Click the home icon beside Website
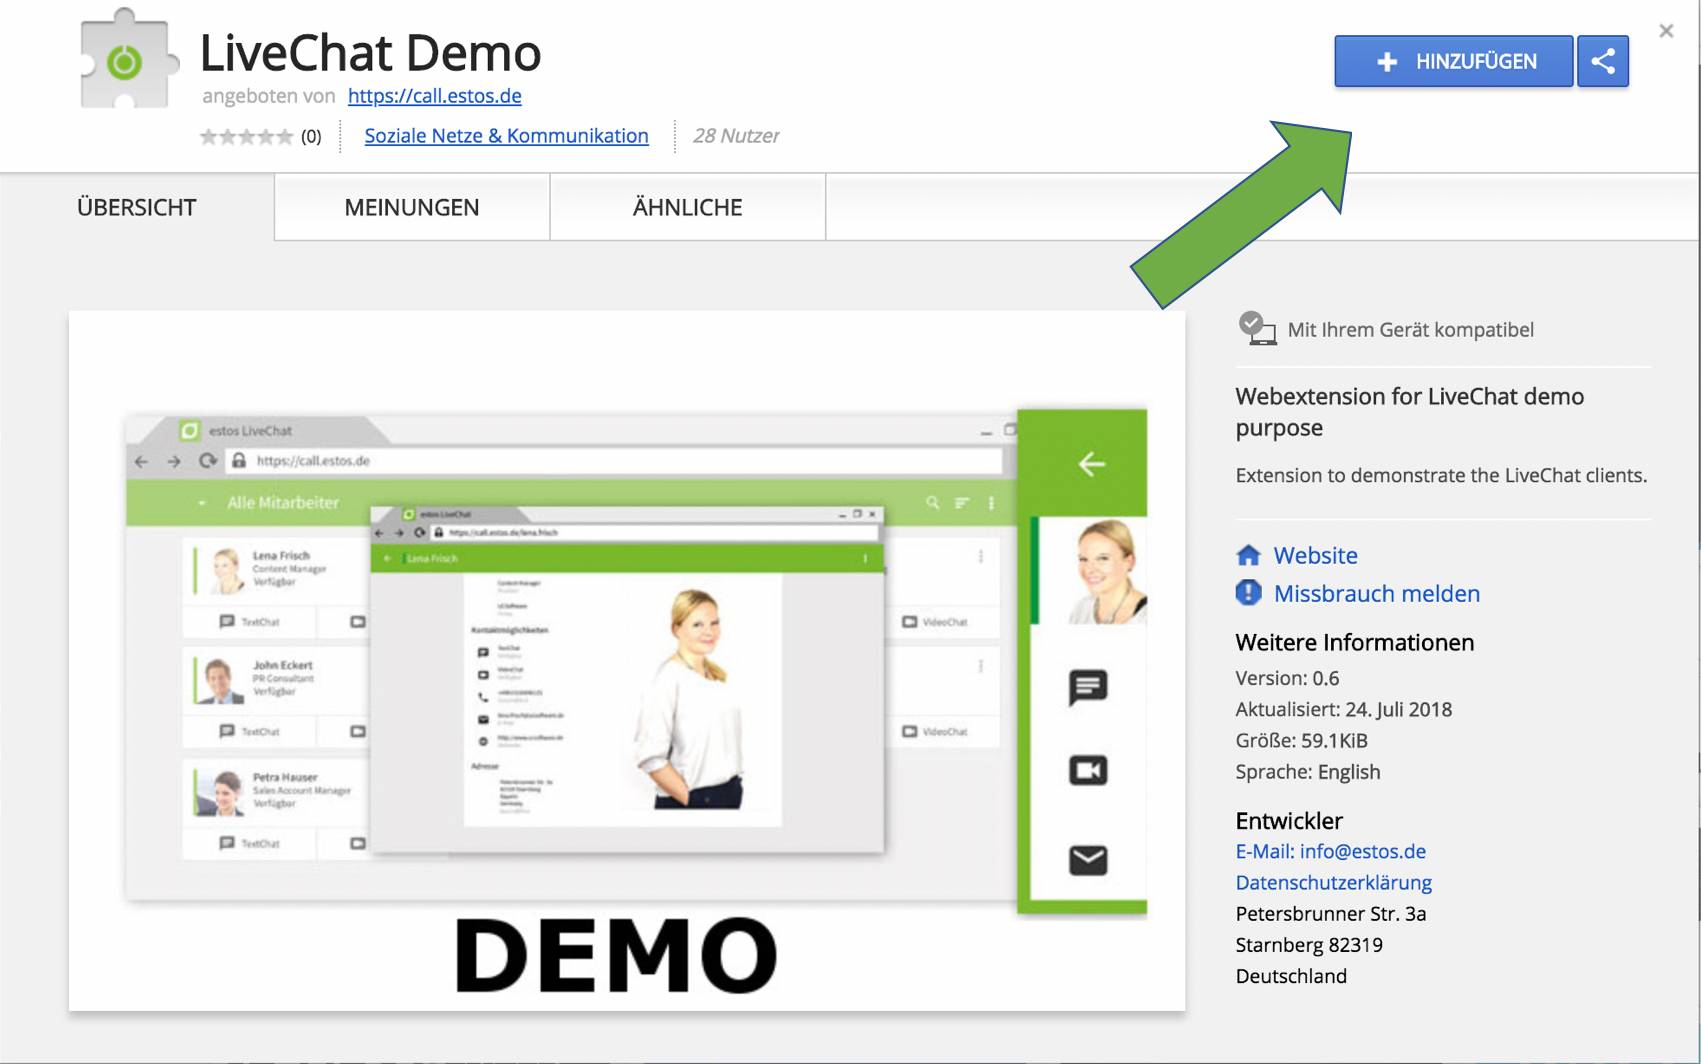 tap(1248, 555)
